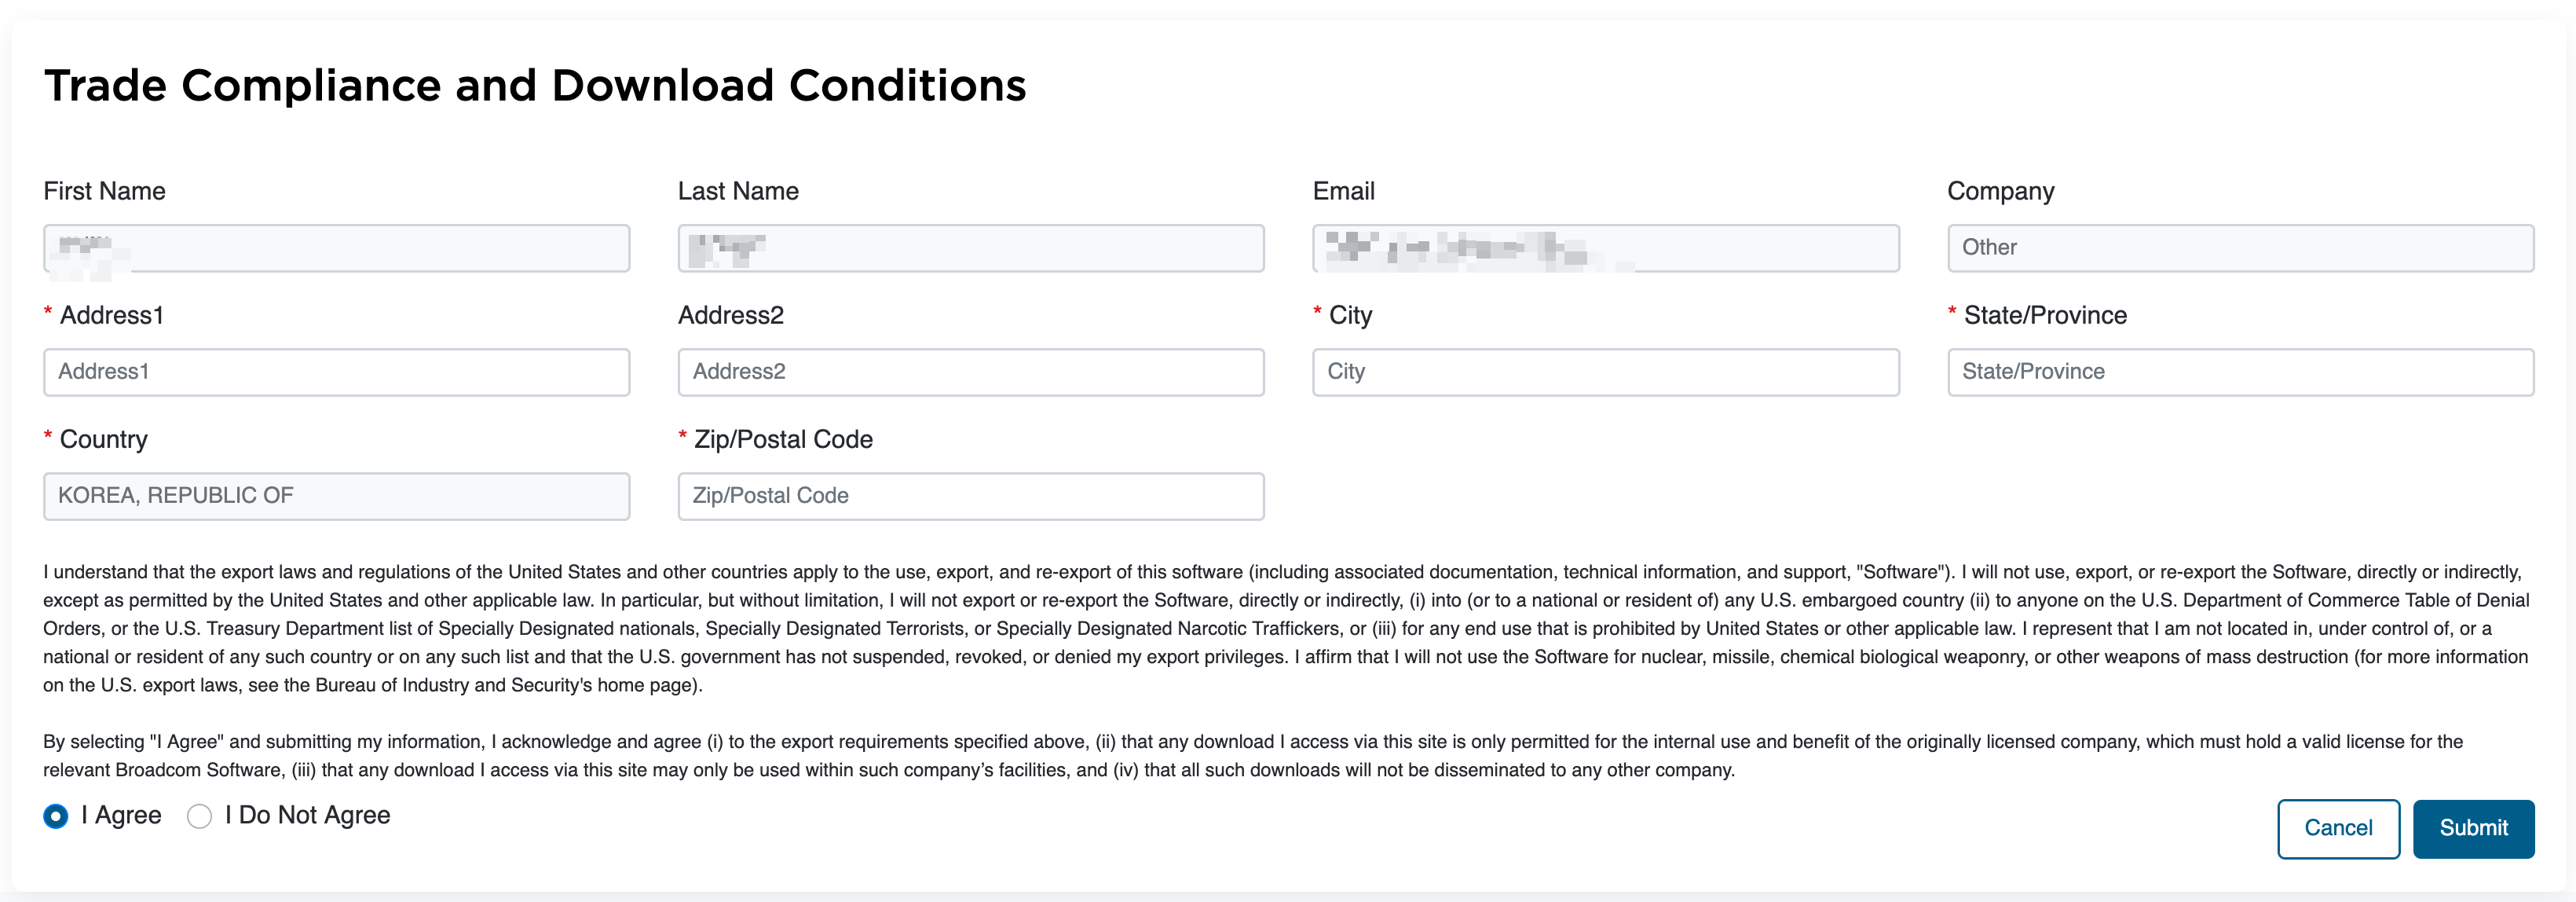This screenshot has width=2576, height=902.
Task: Click the Trade Compliance and Download Conditions heading
Action: 535,86
